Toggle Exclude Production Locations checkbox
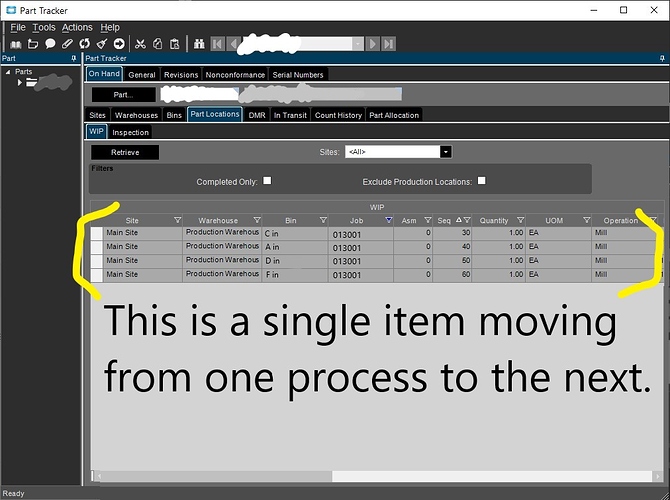 click(x=482, y=181)
